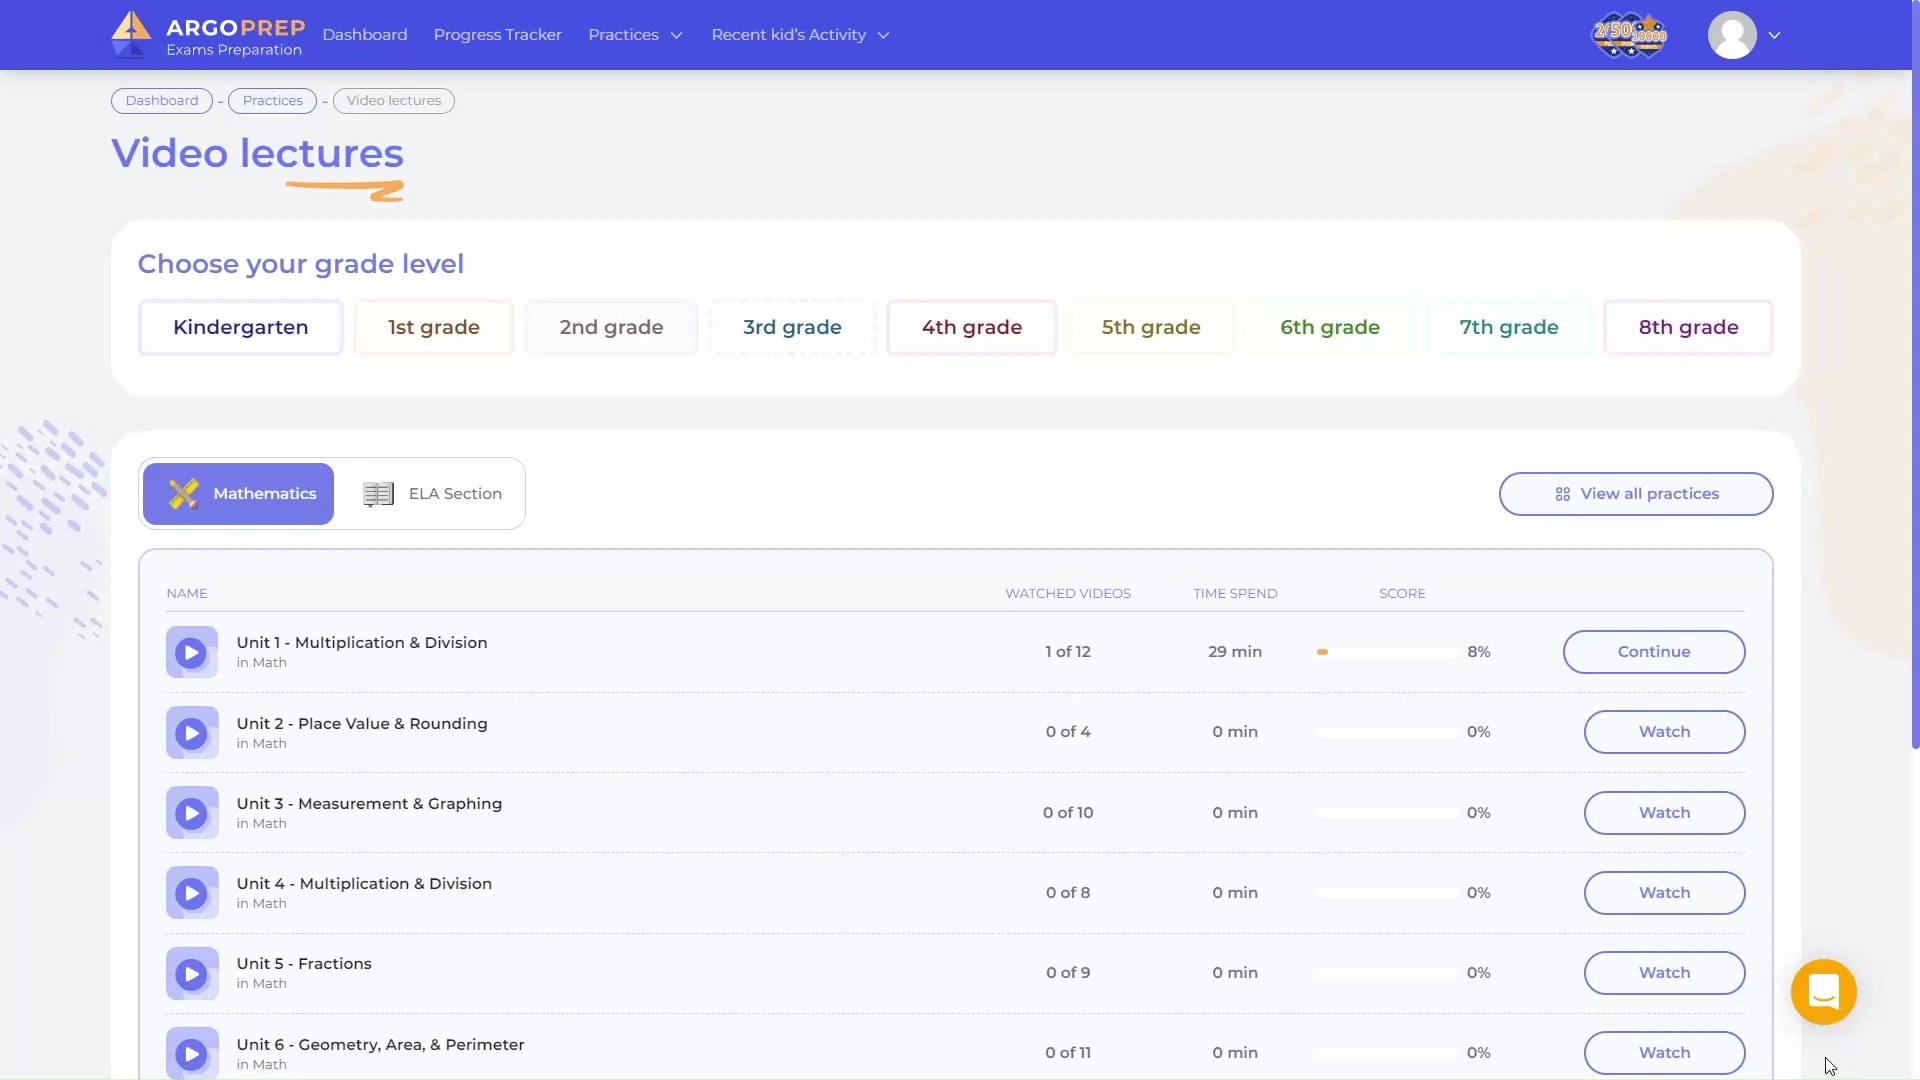Open the chat support widget

tap(1823, 992)
